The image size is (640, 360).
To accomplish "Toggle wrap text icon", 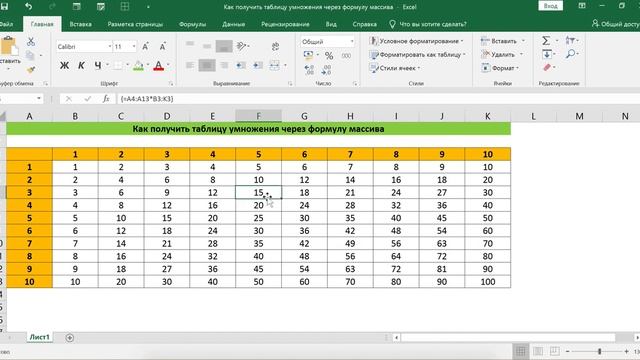I will click(276, 46).
